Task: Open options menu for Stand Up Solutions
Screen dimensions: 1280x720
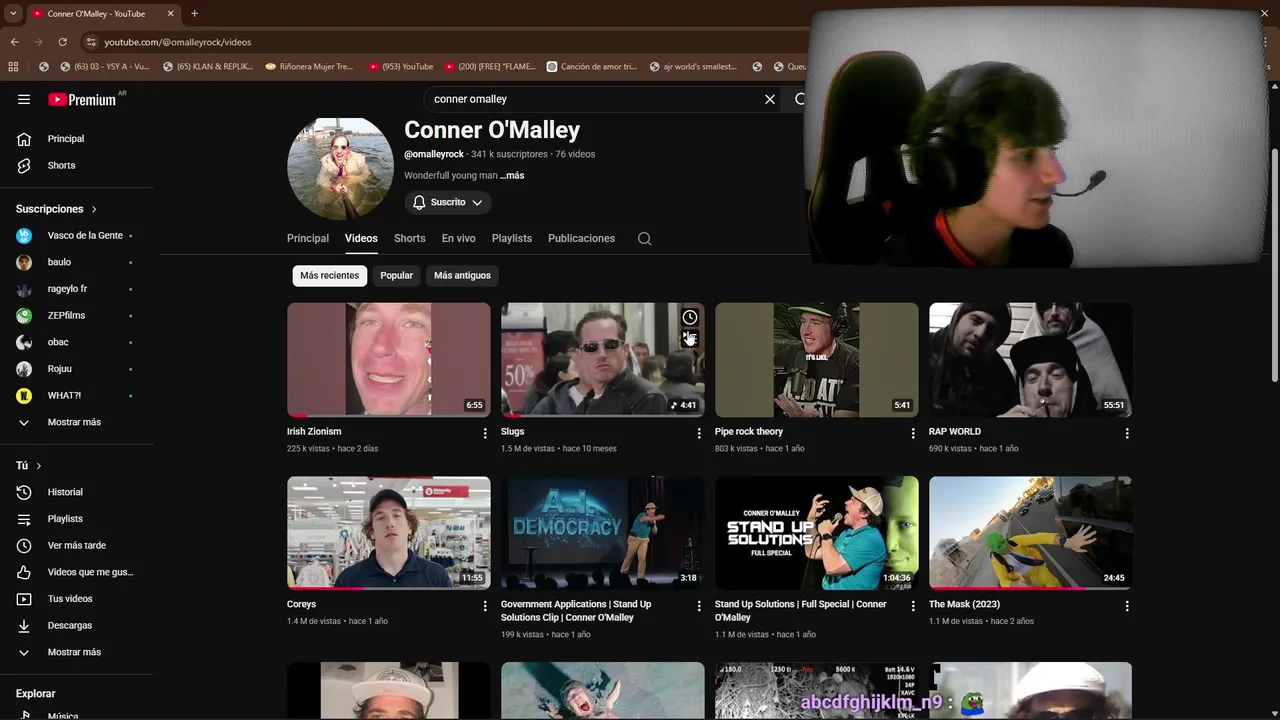Action: [x=913, y=606]
